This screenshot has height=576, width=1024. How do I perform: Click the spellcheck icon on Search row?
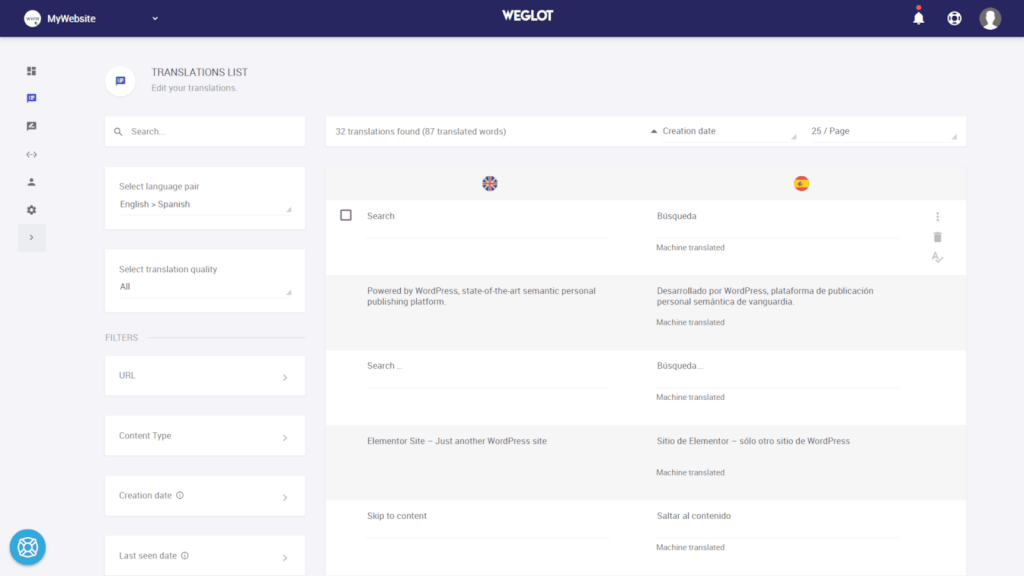(937, 257)
